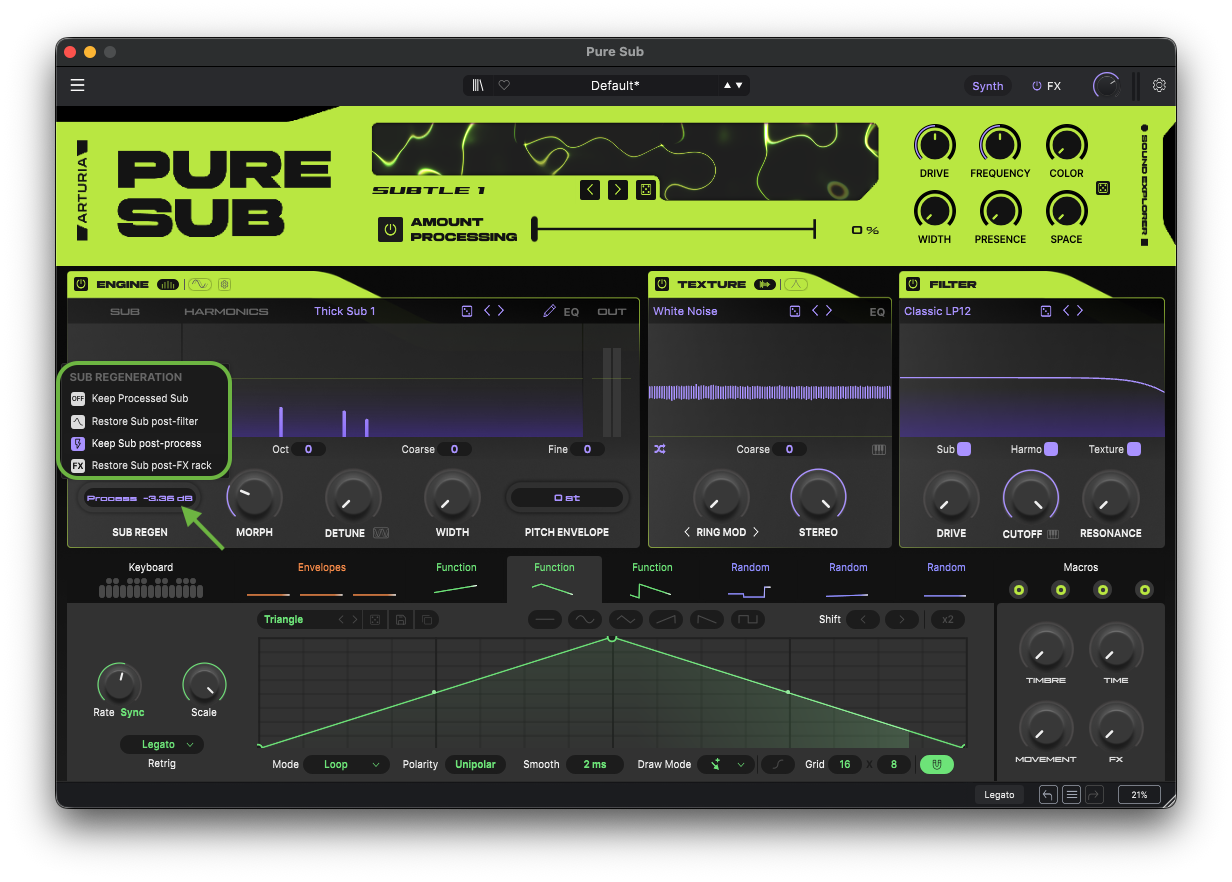Click the wave mode icon in the Engine header
1232x882 pixels.
click(x=201, y=284)
